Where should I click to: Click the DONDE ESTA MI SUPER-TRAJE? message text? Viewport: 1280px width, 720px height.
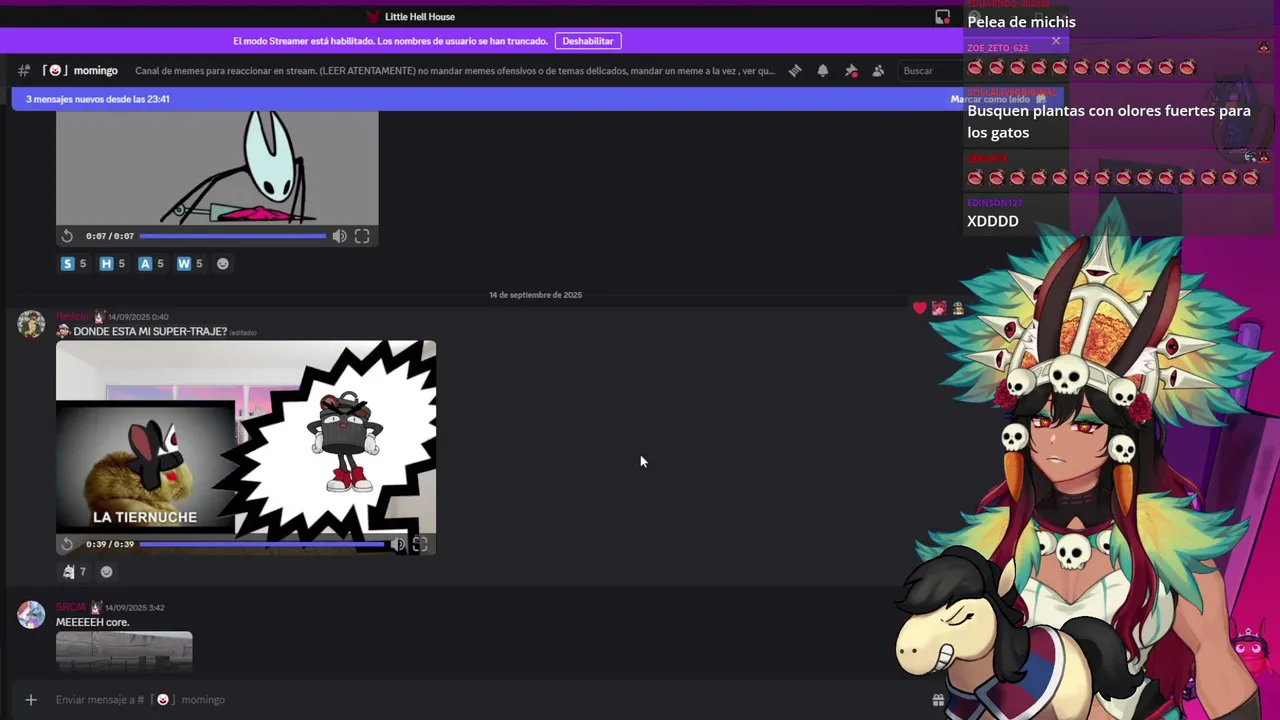tap(150, 331)
